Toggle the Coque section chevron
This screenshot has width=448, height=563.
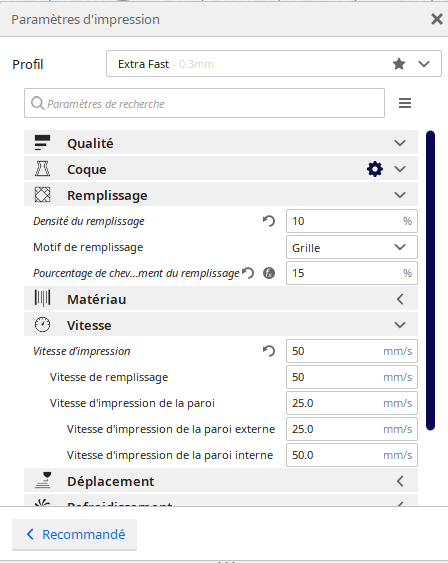tap(400, 169)
